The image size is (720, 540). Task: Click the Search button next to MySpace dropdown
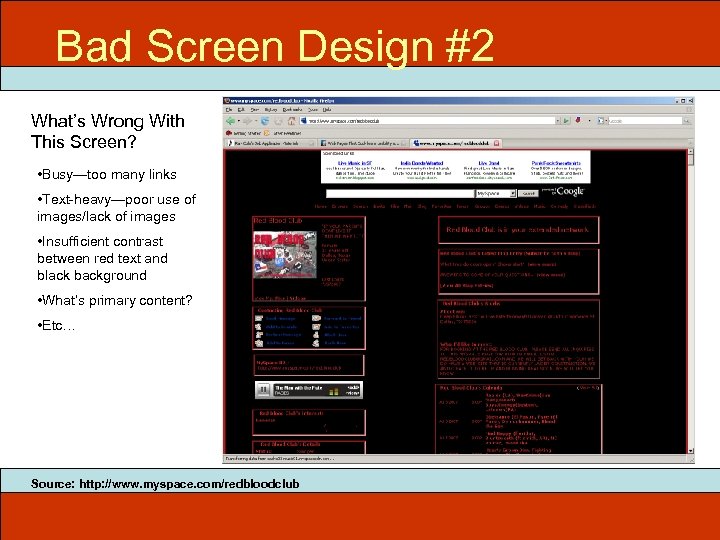click(528, 194)
